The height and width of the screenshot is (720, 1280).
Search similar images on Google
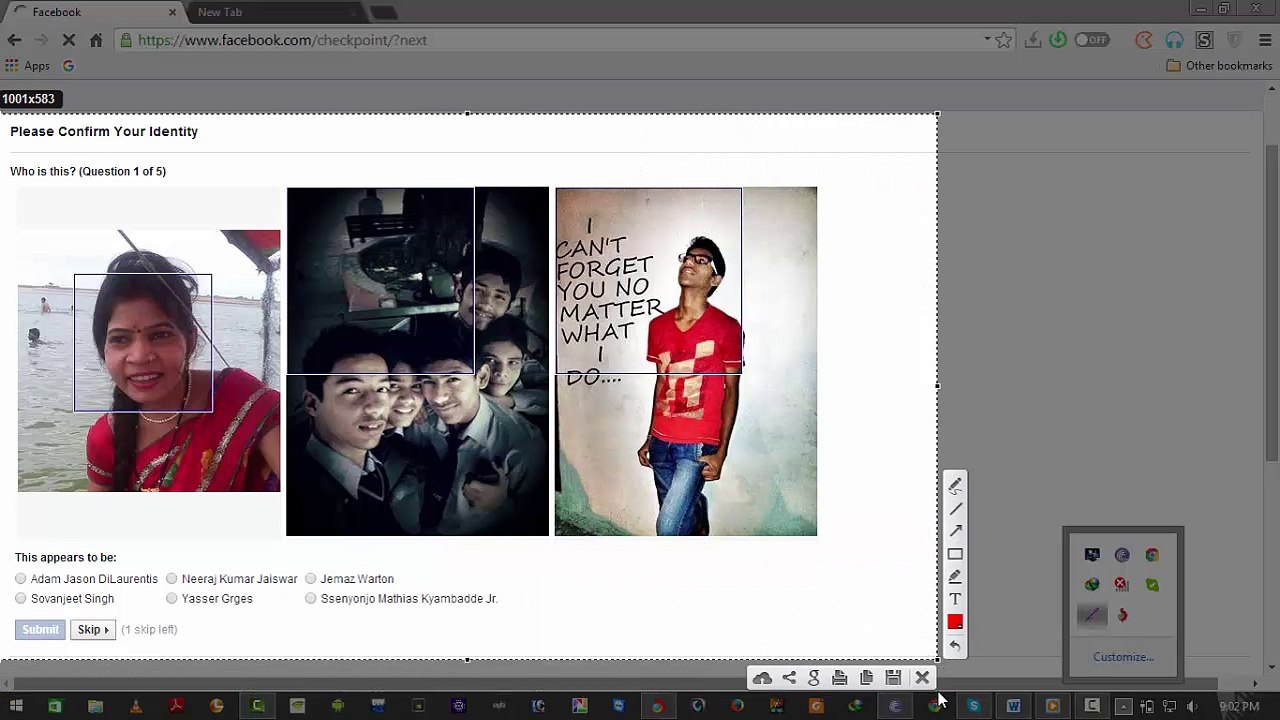(x=814, y=678)
